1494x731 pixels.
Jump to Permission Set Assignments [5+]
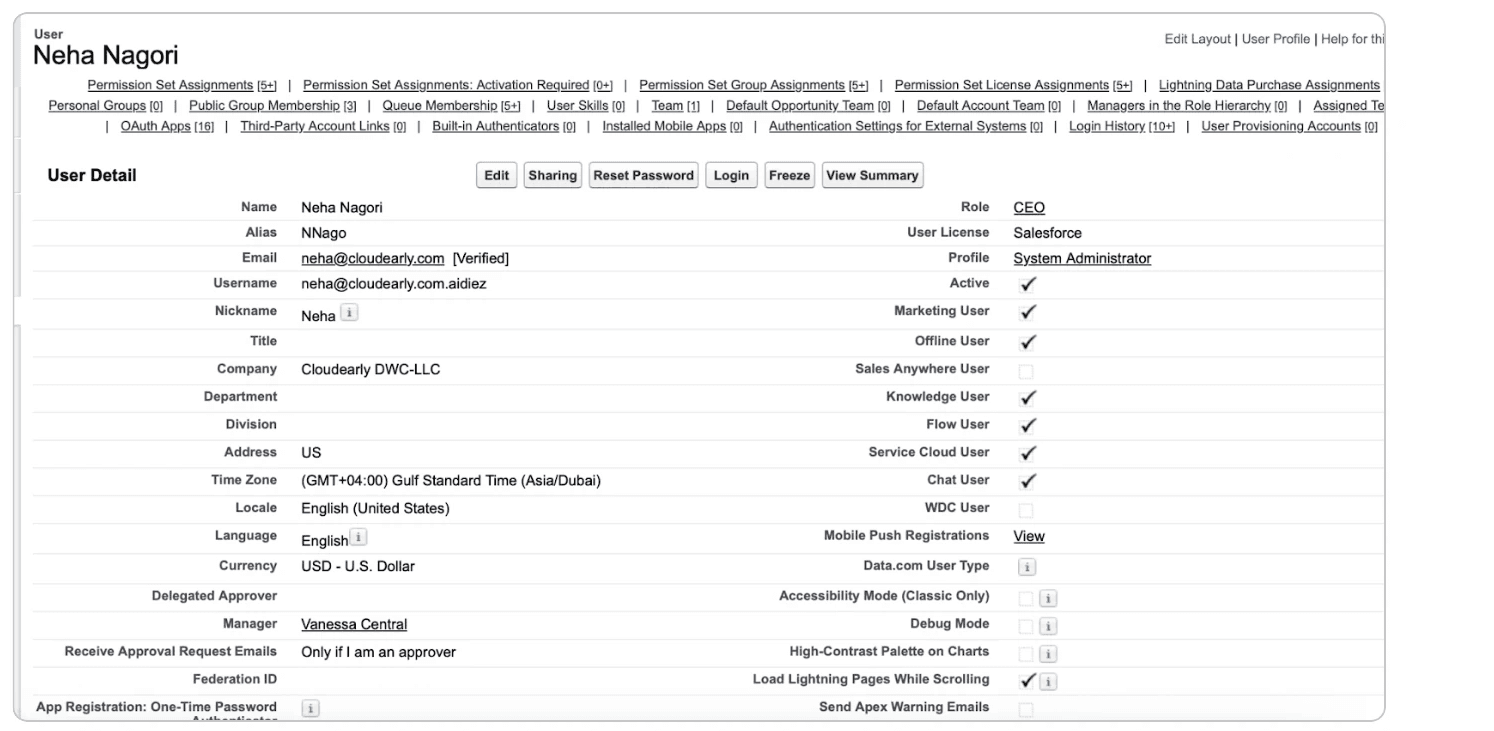[x=182, y=85]
